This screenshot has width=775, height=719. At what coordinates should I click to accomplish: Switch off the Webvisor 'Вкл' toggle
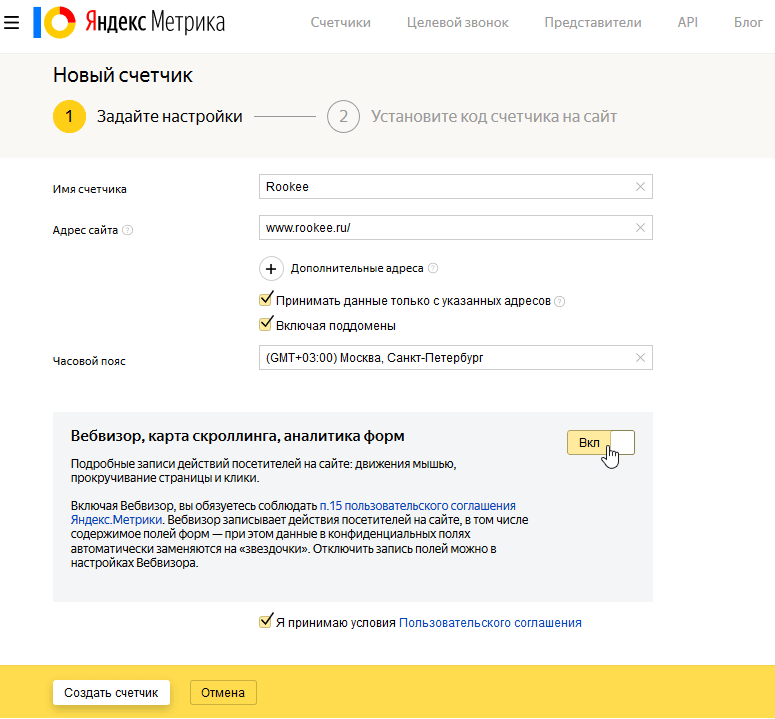tap(601, 442)
